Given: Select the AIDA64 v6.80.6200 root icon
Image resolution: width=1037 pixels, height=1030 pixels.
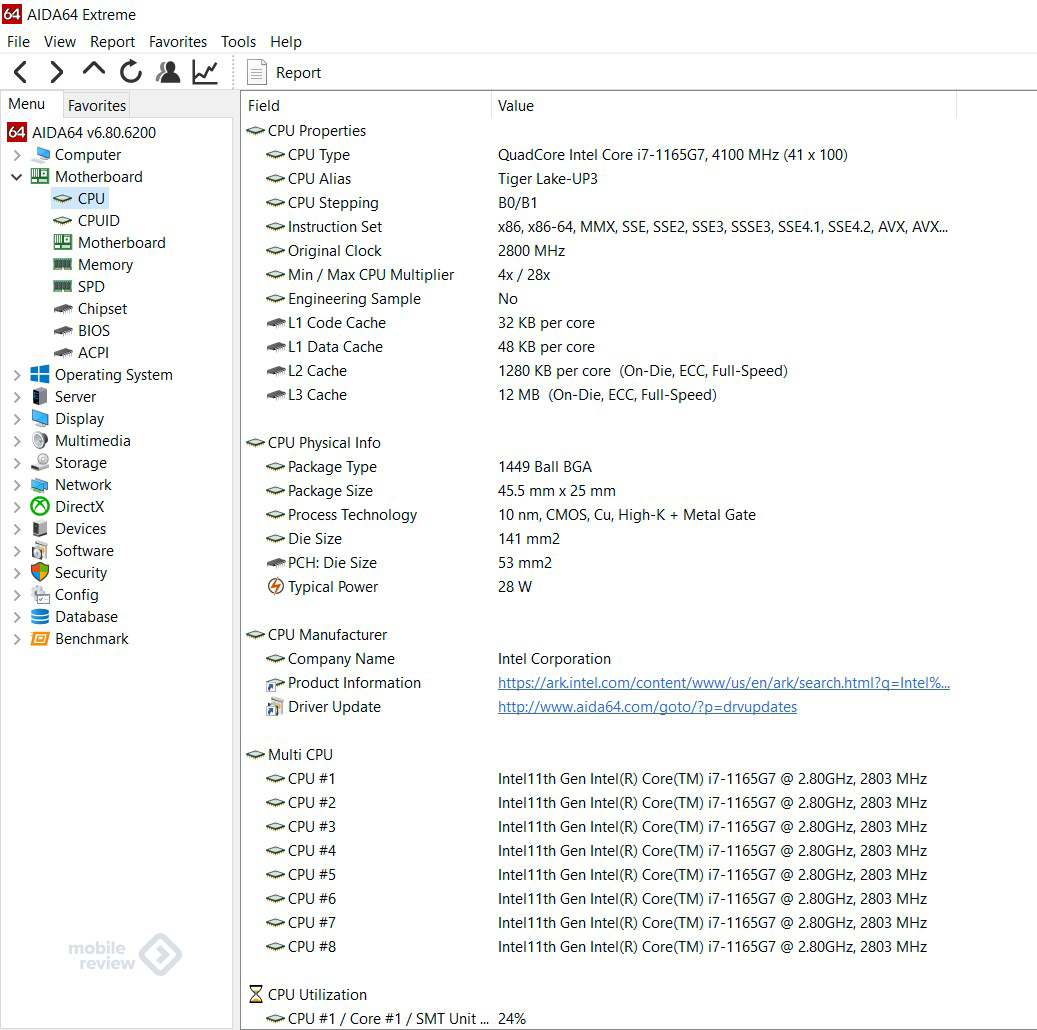Looking at the screenshot, I should pyautogui.click(x=17, y=132).
